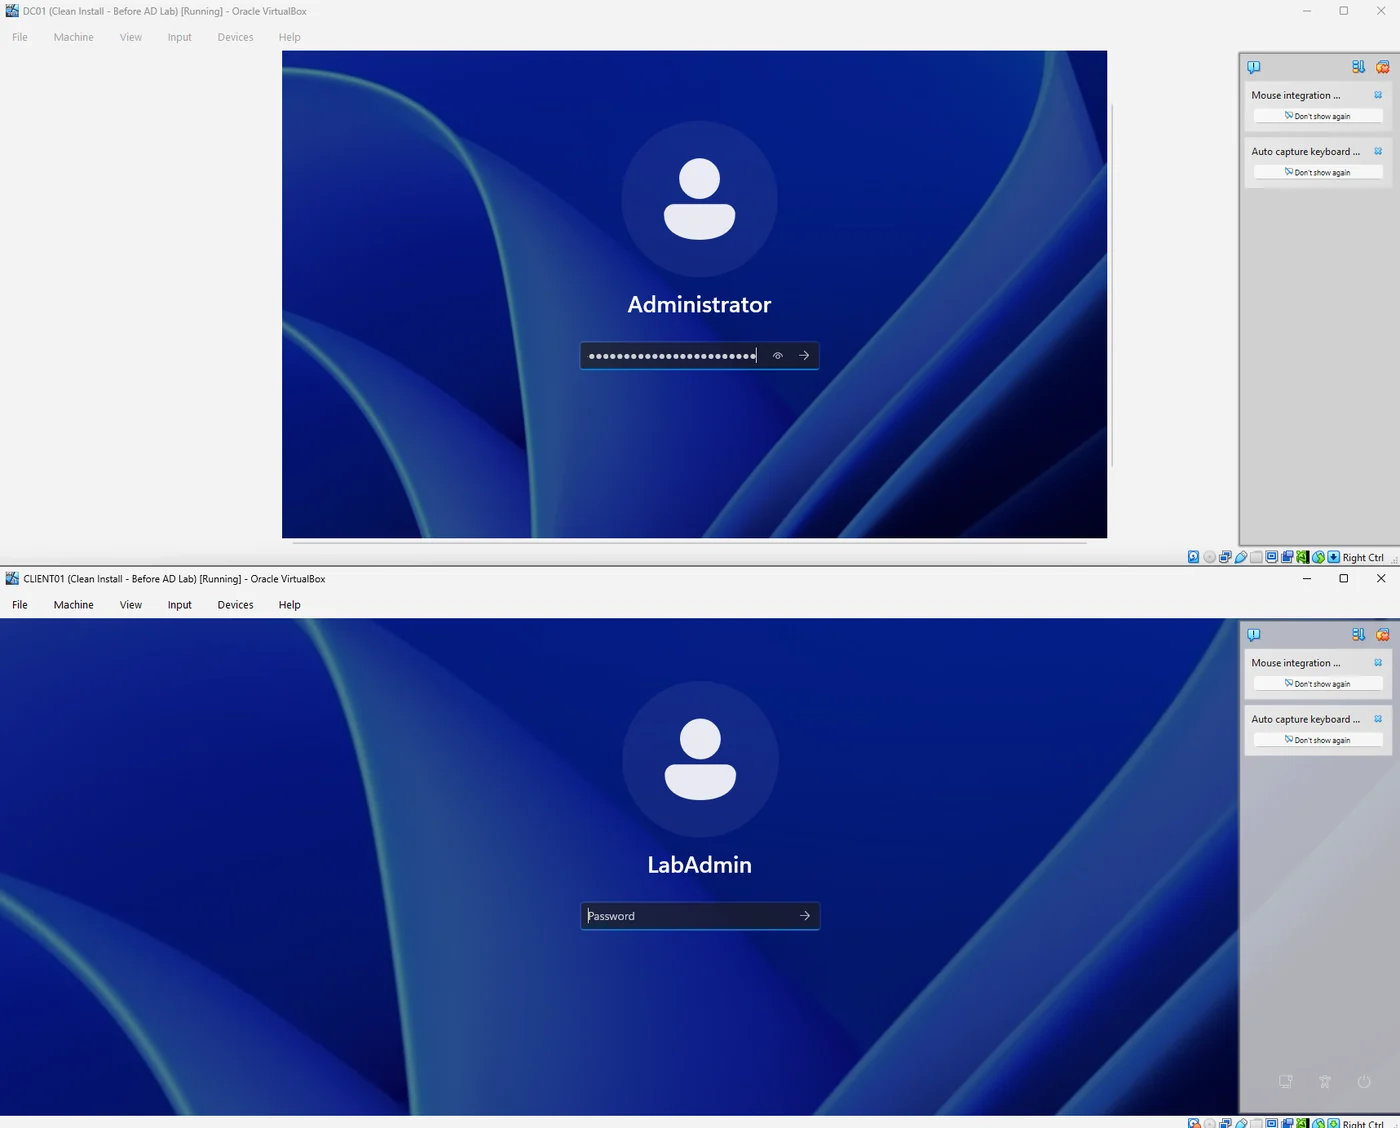Open File menu in DC01 window
1400x1128 pixels.
20,37
